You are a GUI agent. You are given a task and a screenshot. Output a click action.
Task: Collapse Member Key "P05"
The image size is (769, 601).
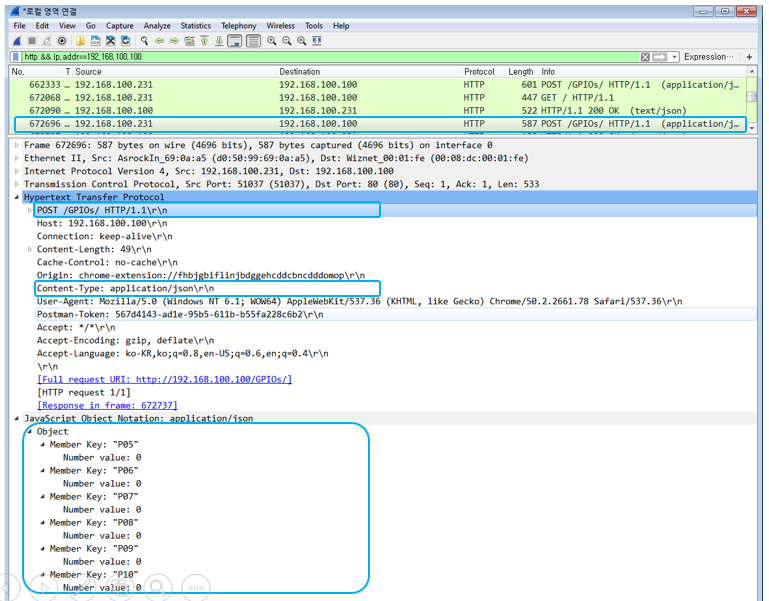tap(43, 444)
